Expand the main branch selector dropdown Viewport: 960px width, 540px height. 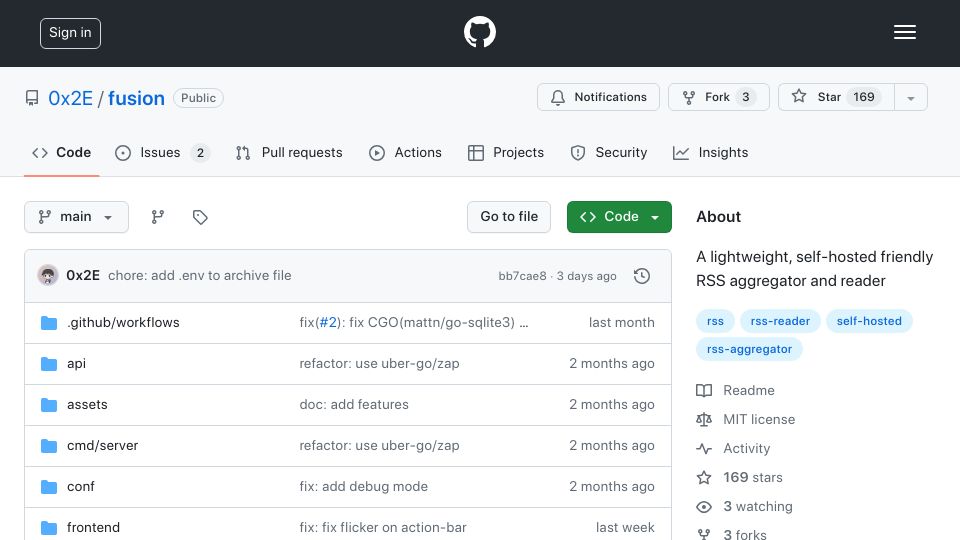(77, 217)
